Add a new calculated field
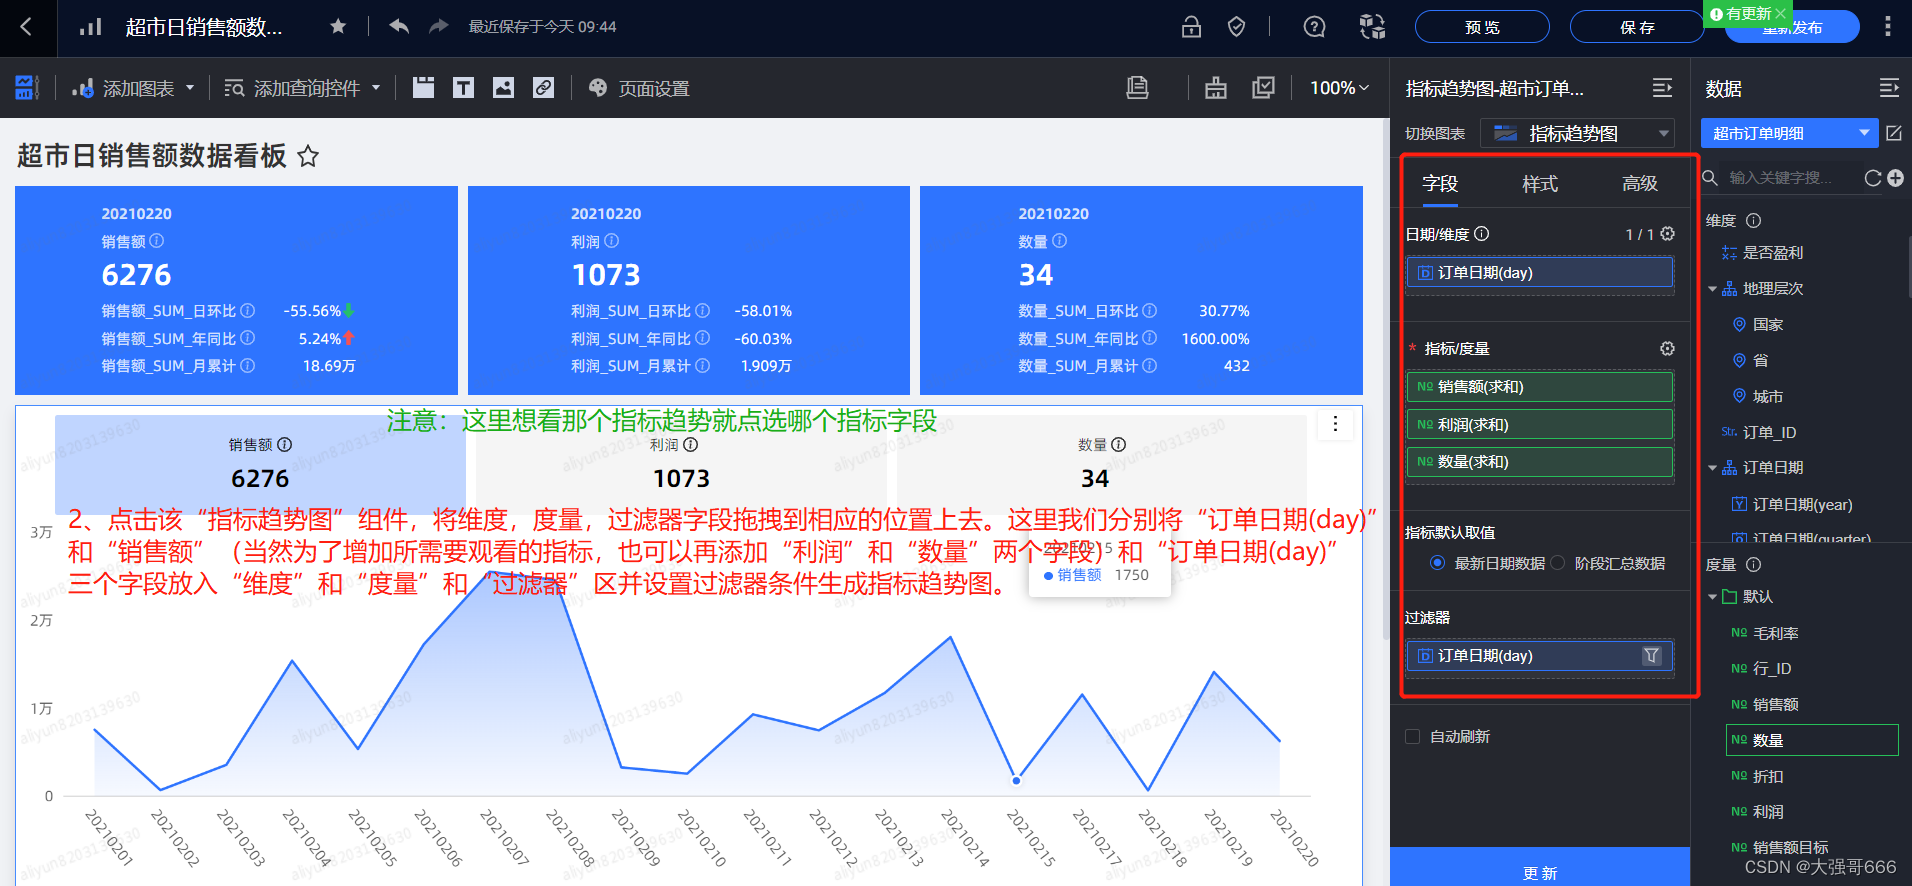Screen dimensions: 1912x886 tap(1895, 178)
